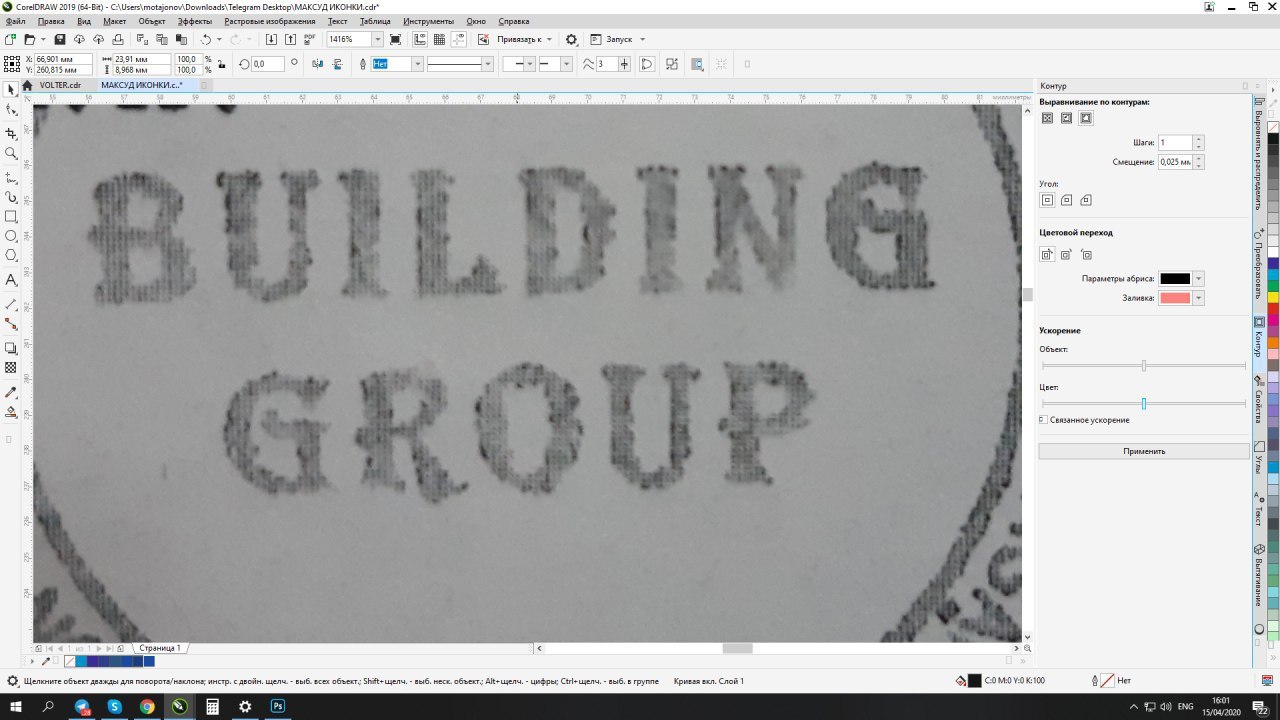Click the Import icon in toolbar
1280x720 pixels.
pos(271,39)
